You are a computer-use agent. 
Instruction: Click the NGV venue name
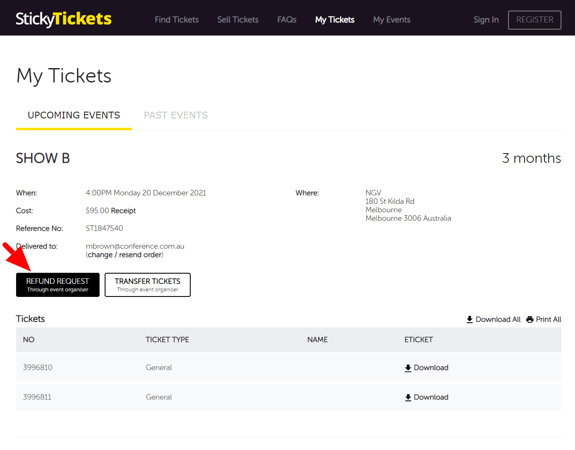pos(373,193)
